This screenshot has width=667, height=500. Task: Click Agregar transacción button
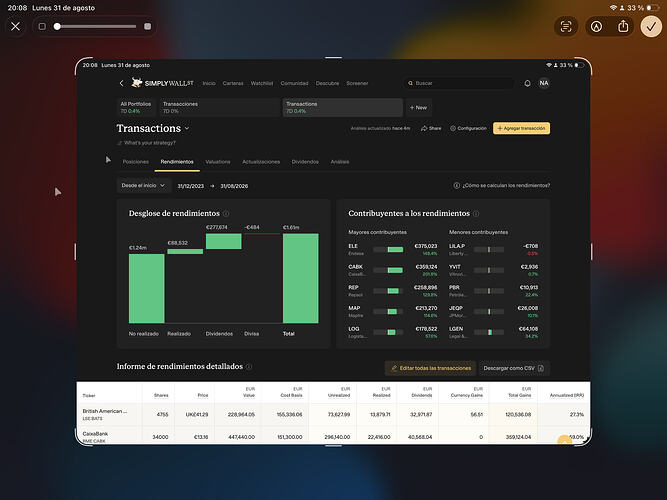(x=522, y=128)
